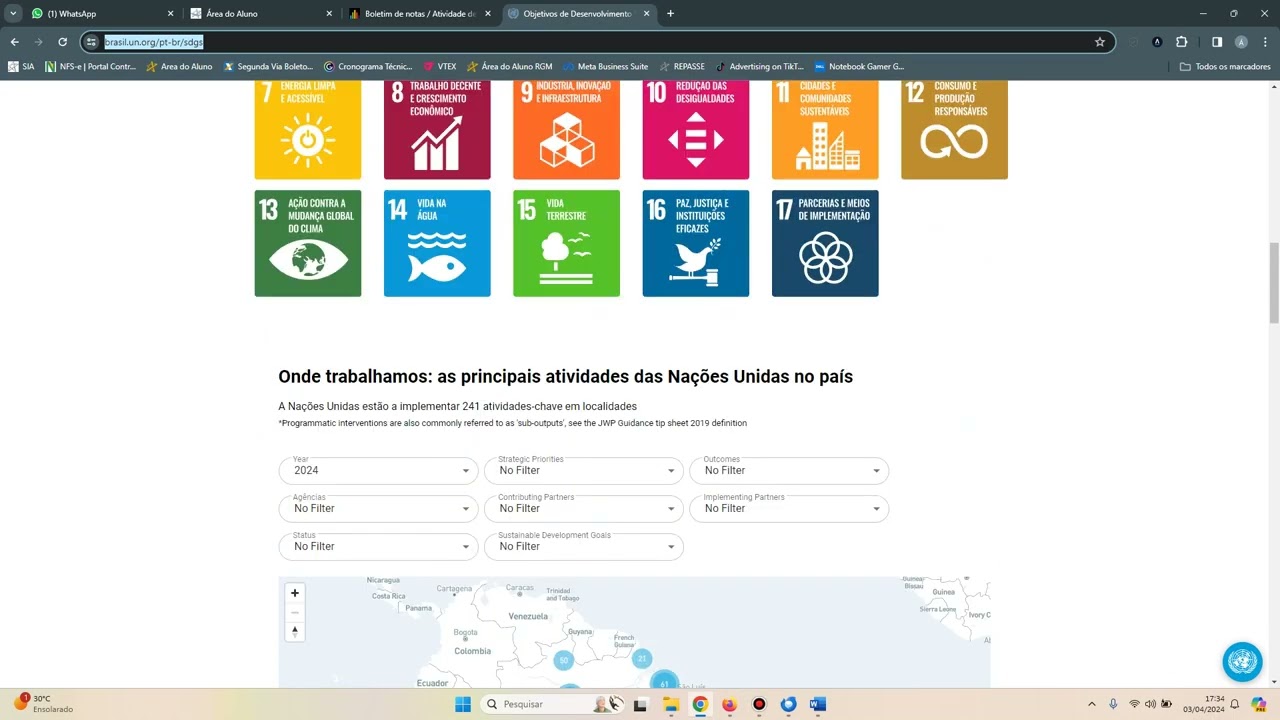Open the Segunda Via Boleto bookmark
Screen dimensions: 1280x720
268,66
